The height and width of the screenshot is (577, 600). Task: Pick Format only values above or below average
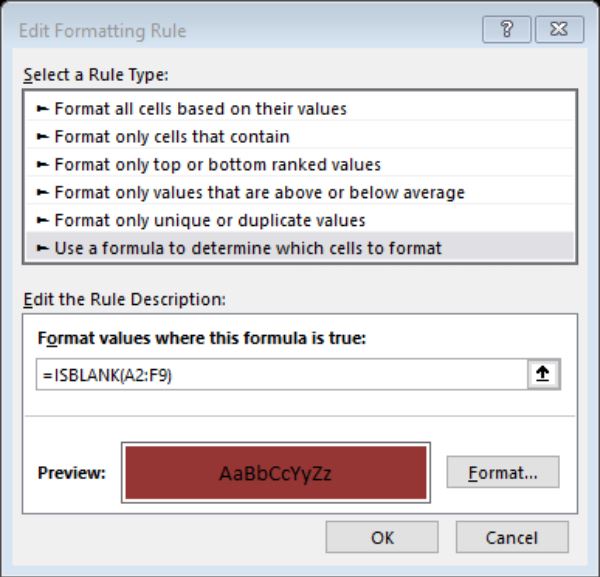click(300, 192)
